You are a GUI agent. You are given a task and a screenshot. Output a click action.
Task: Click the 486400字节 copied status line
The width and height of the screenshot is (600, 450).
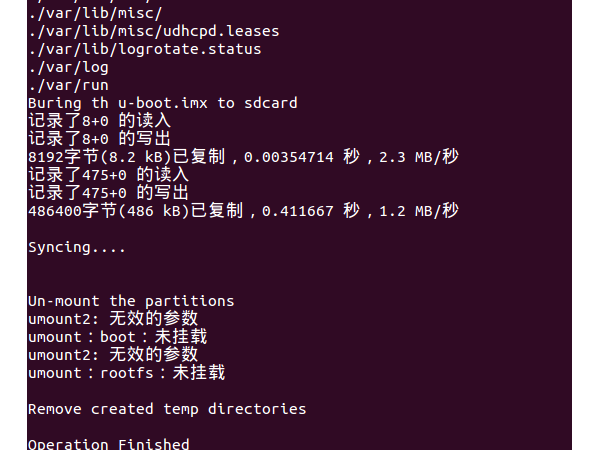point(242,211)
